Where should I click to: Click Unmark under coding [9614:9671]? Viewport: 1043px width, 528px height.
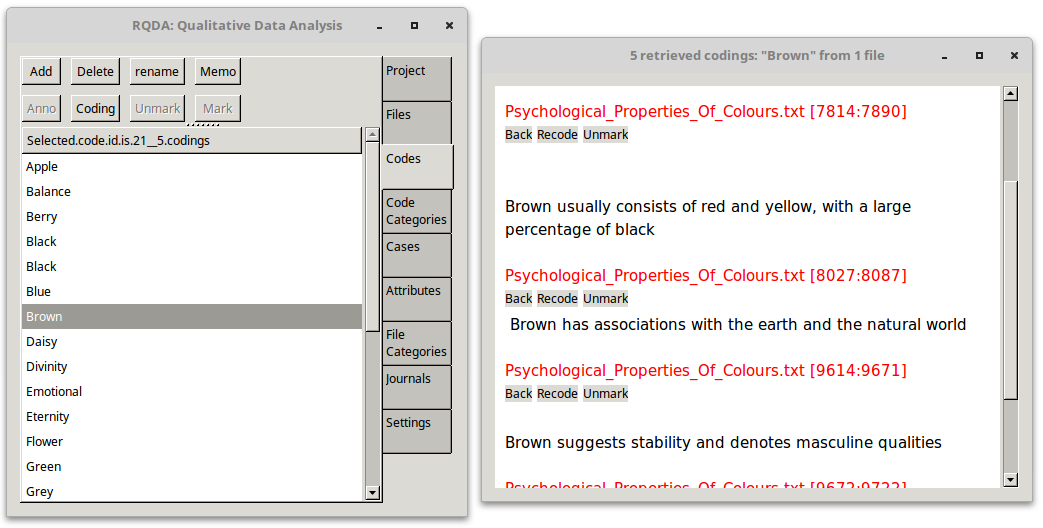(x=605, y=394)
